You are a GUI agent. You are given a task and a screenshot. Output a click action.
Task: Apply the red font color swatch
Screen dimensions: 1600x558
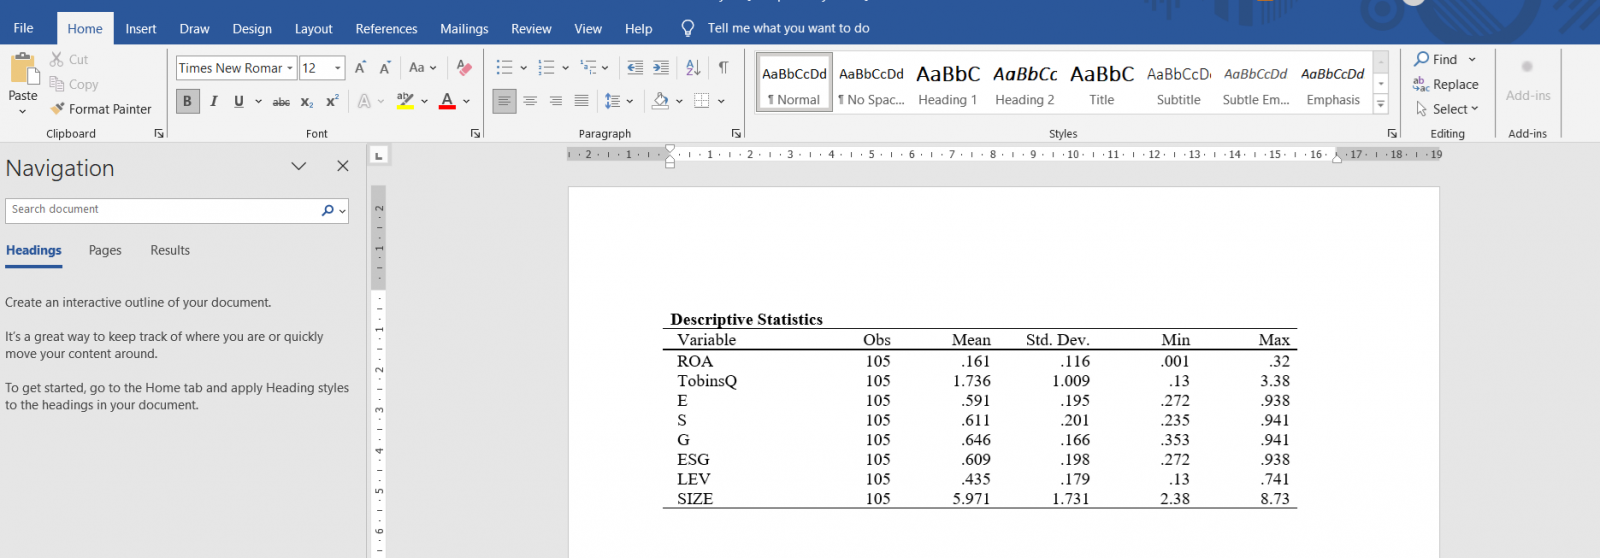click(x=447, y=101)
